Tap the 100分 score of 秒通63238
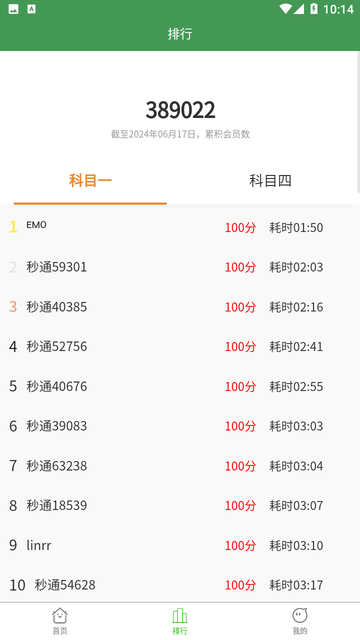Image resolution: width=360 pixels, height=640 pixels. click(x=240, y=466)
